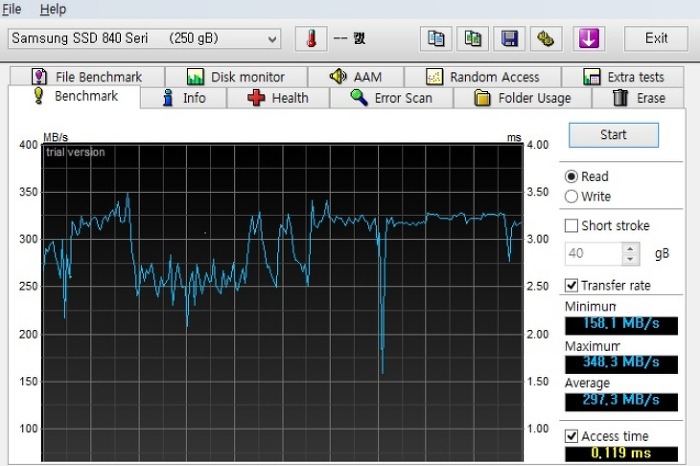Click the Benchmark lightbulb icon
This screenshot has width=700, height=466.
point(39,96)
